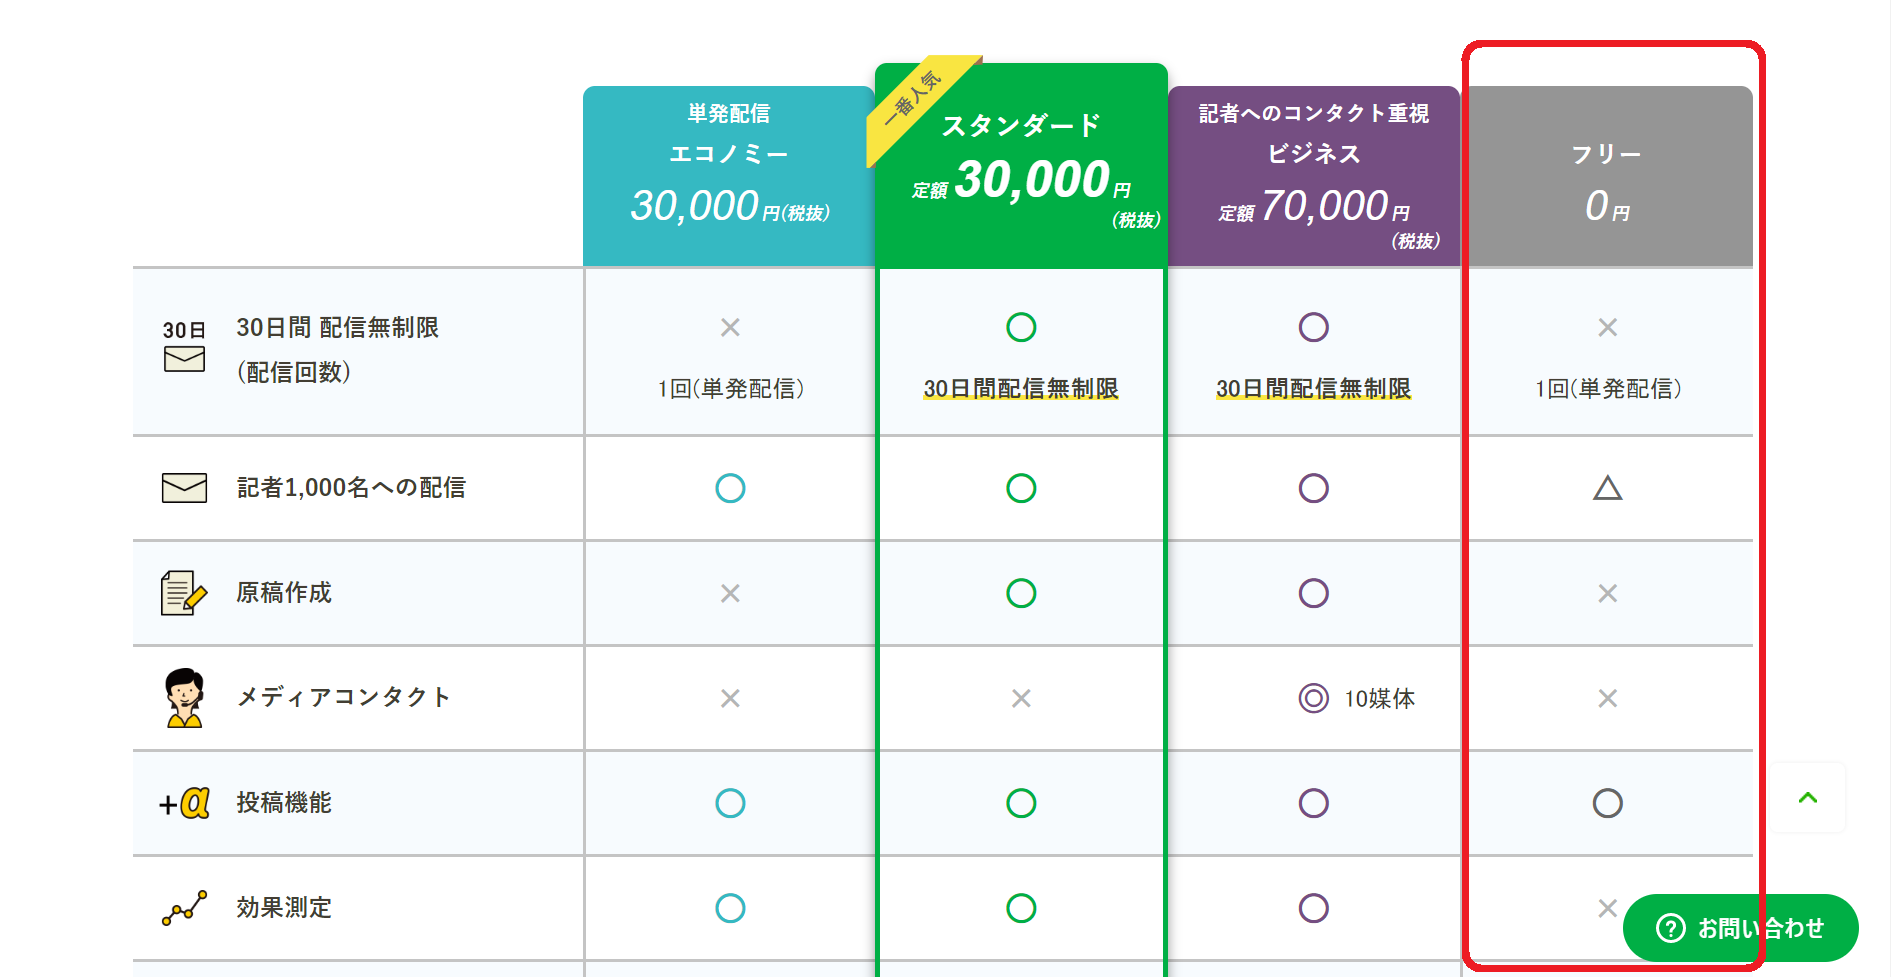The width and height of the screenshot is (1891, 977).
Task: Select the triangle in the フリー 記者配信 cell
Action: [1608, 488]
